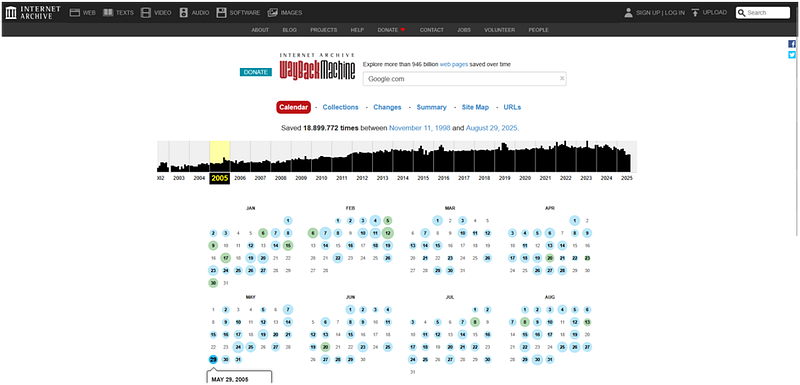Select highlighted year 2005 on timeline

point(219,178)
